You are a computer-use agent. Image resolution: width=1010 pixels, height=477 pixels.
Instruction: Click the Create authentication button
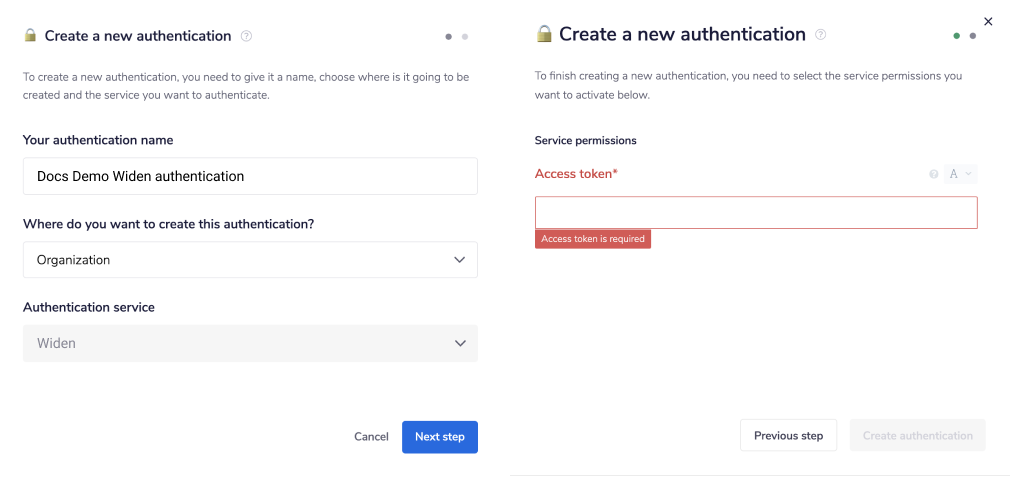[x=917, y=436]
